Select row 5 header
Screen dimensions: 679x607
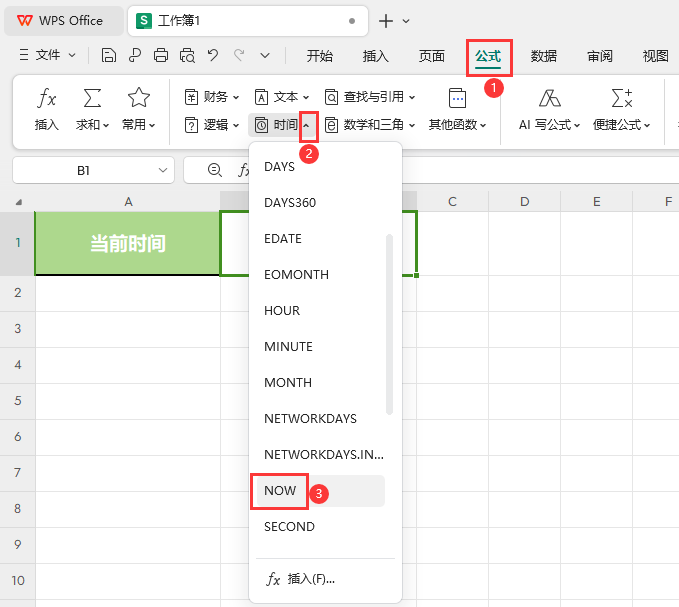click(x=17, y=401)
